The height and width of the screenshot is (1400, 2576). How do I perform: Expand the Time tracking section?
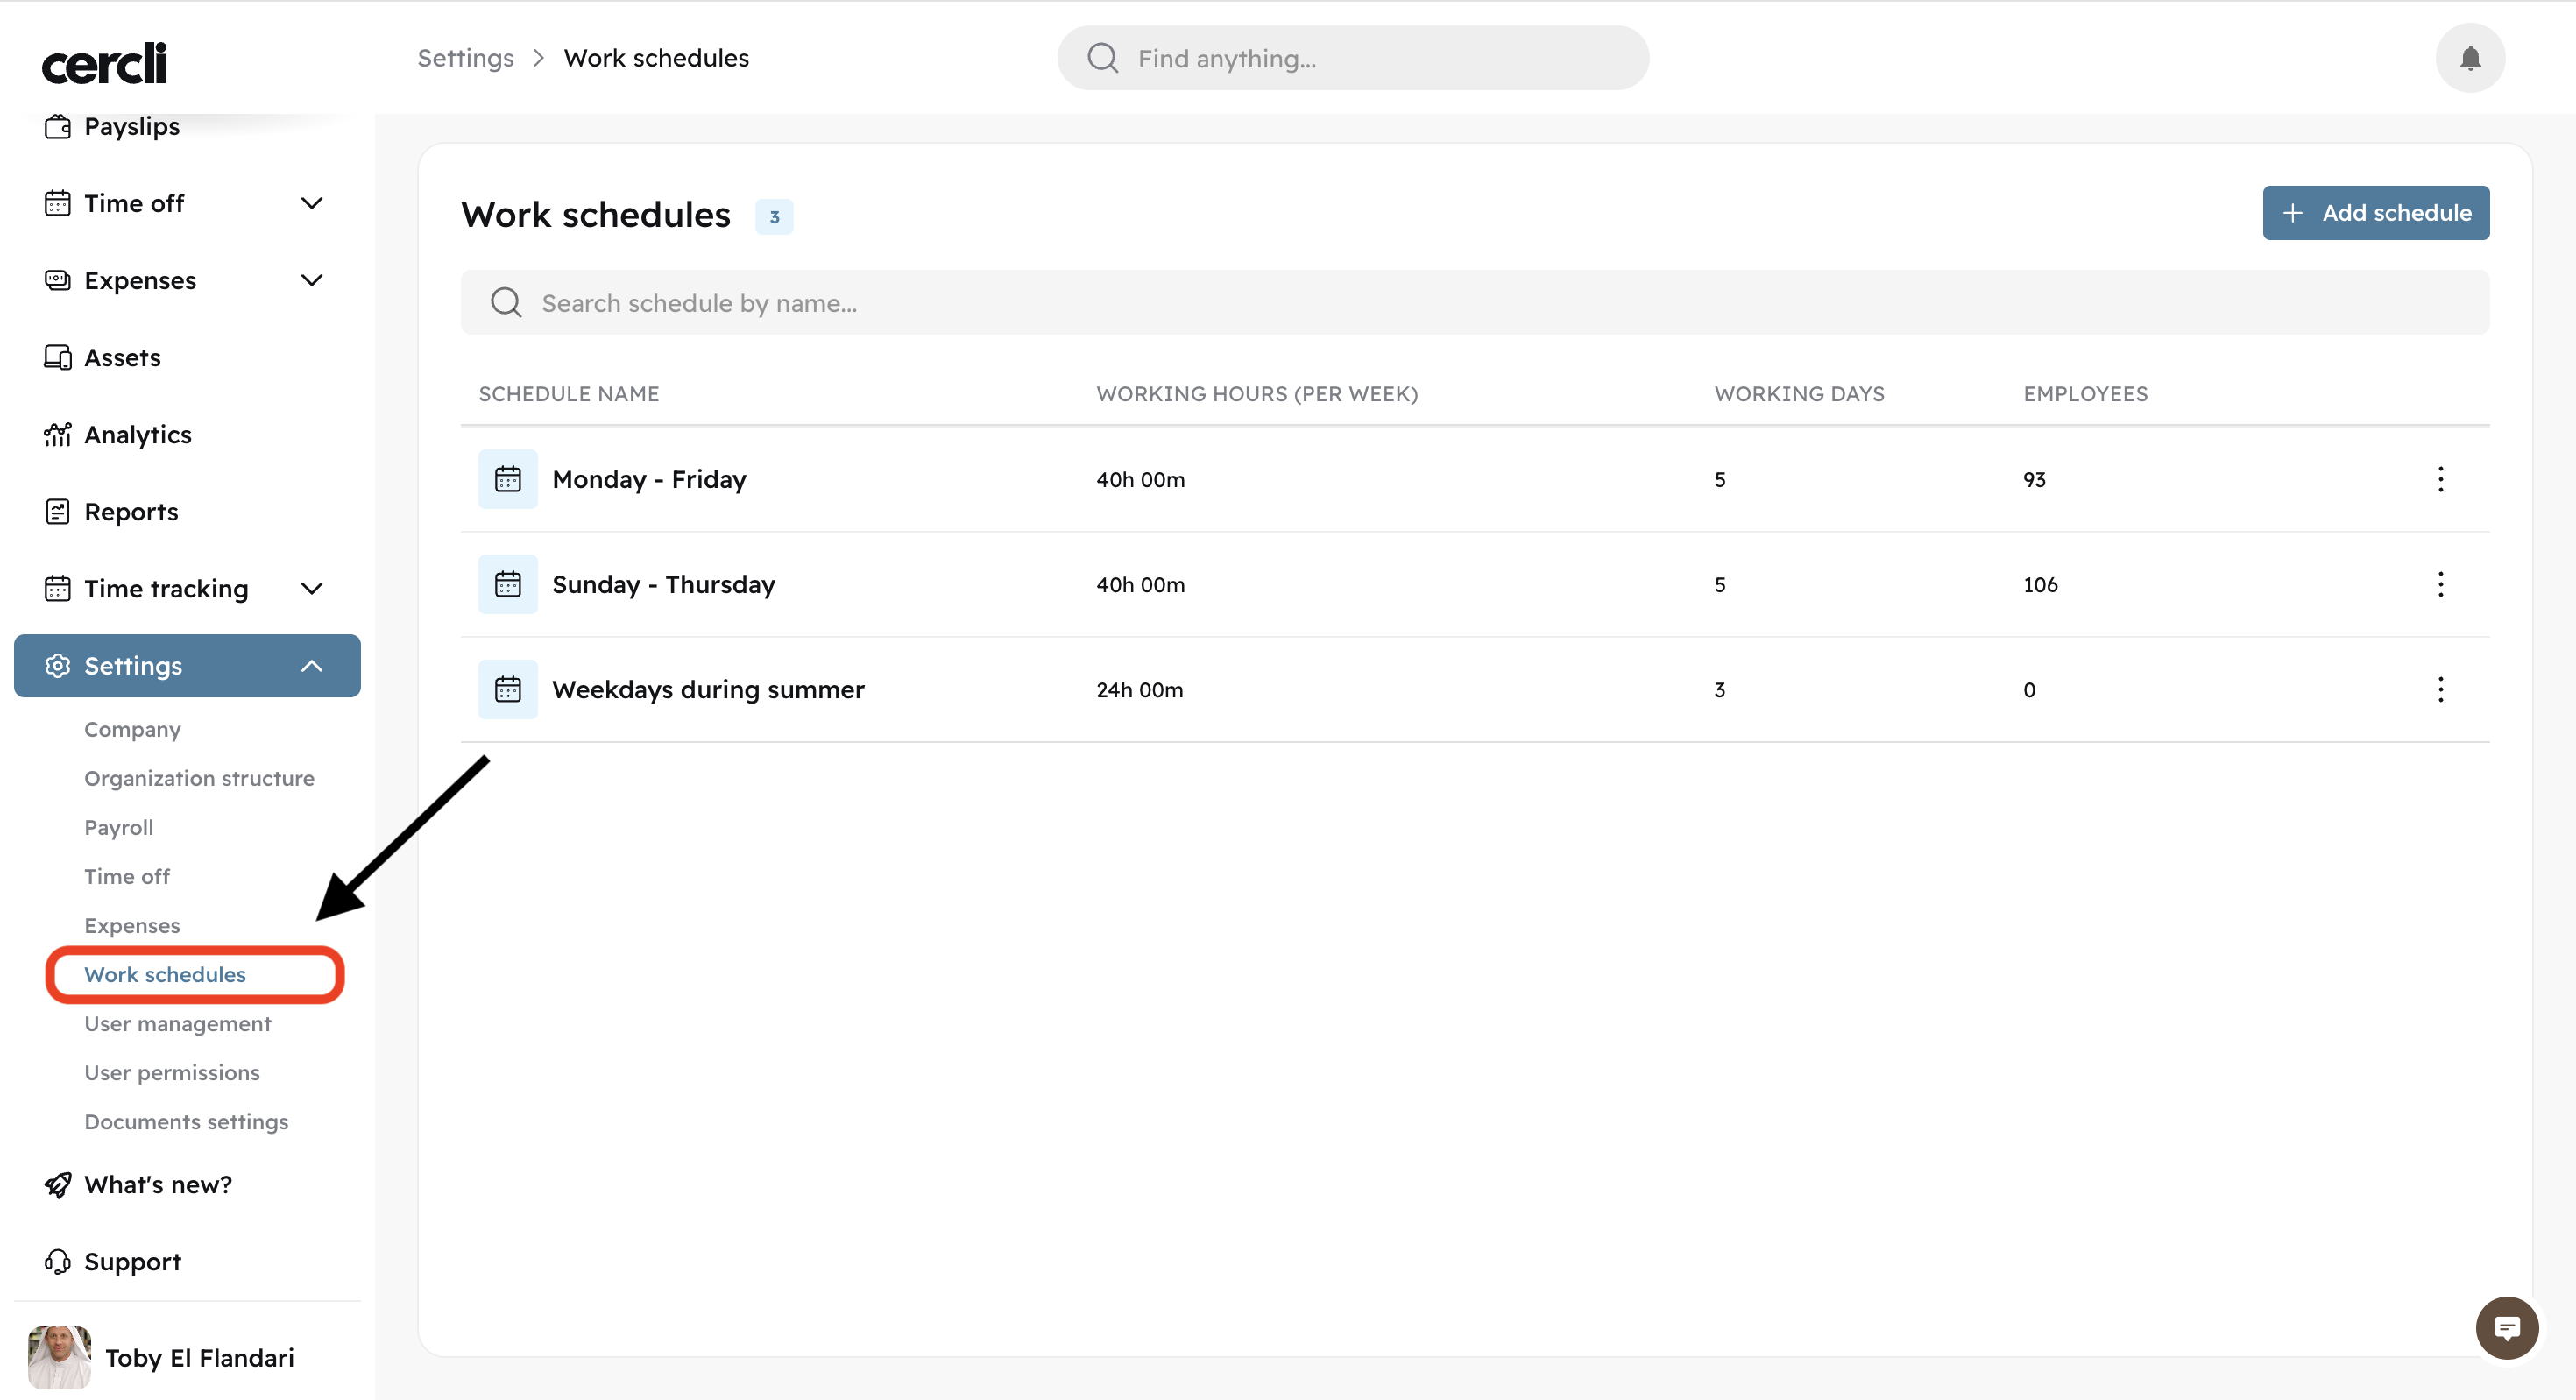[x=311, y=588]
